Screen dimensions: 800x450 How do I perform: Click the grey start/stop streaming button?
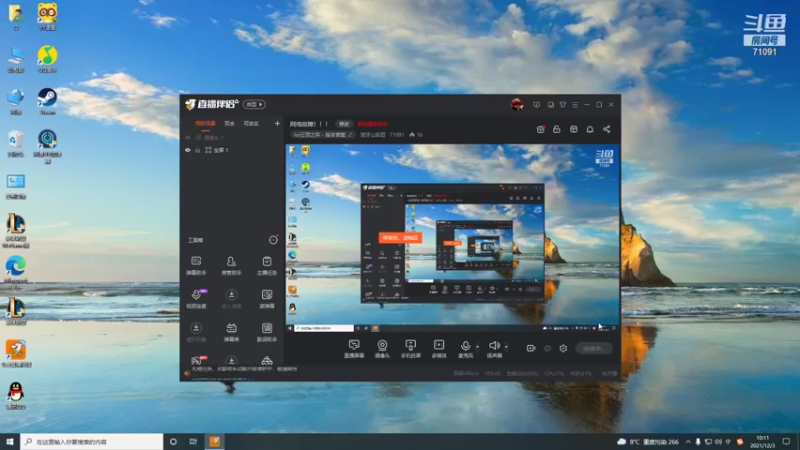click(594, 348)
